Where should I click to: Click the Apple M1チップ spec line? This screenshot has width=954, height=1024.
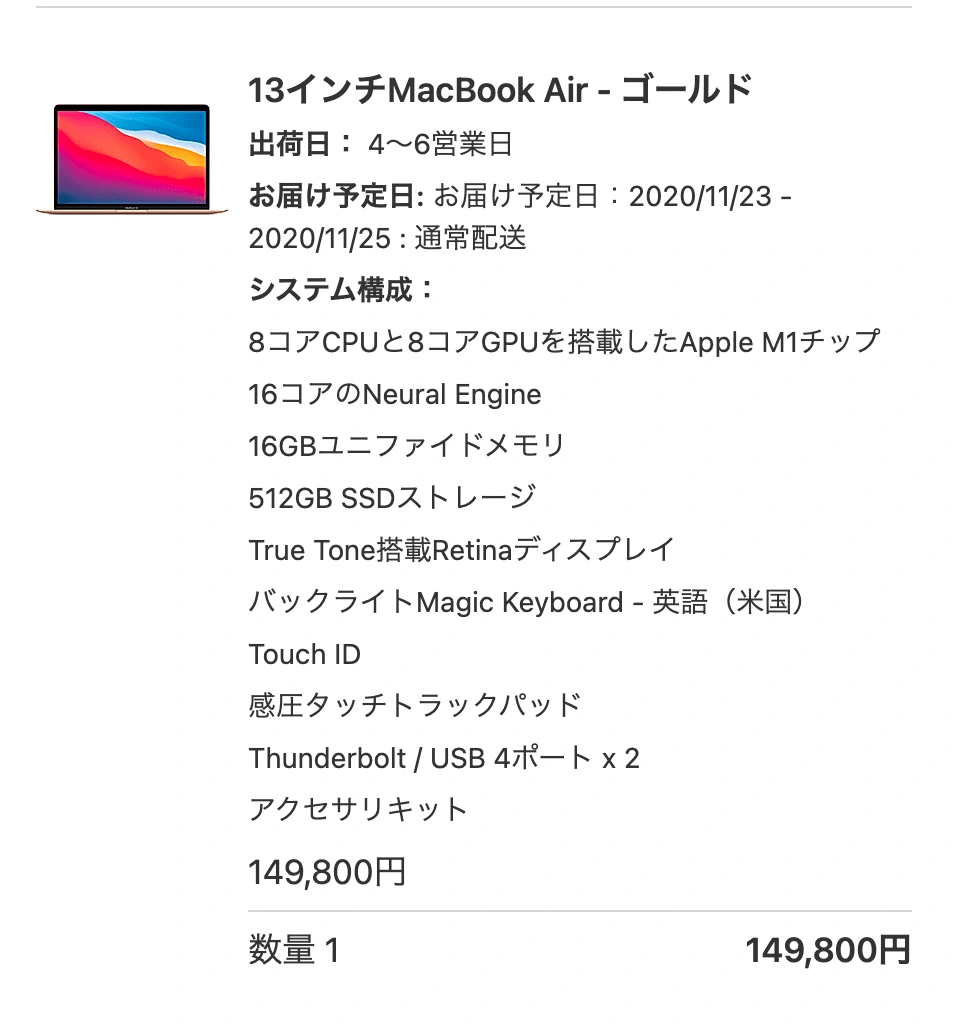[x=564, y=342]
